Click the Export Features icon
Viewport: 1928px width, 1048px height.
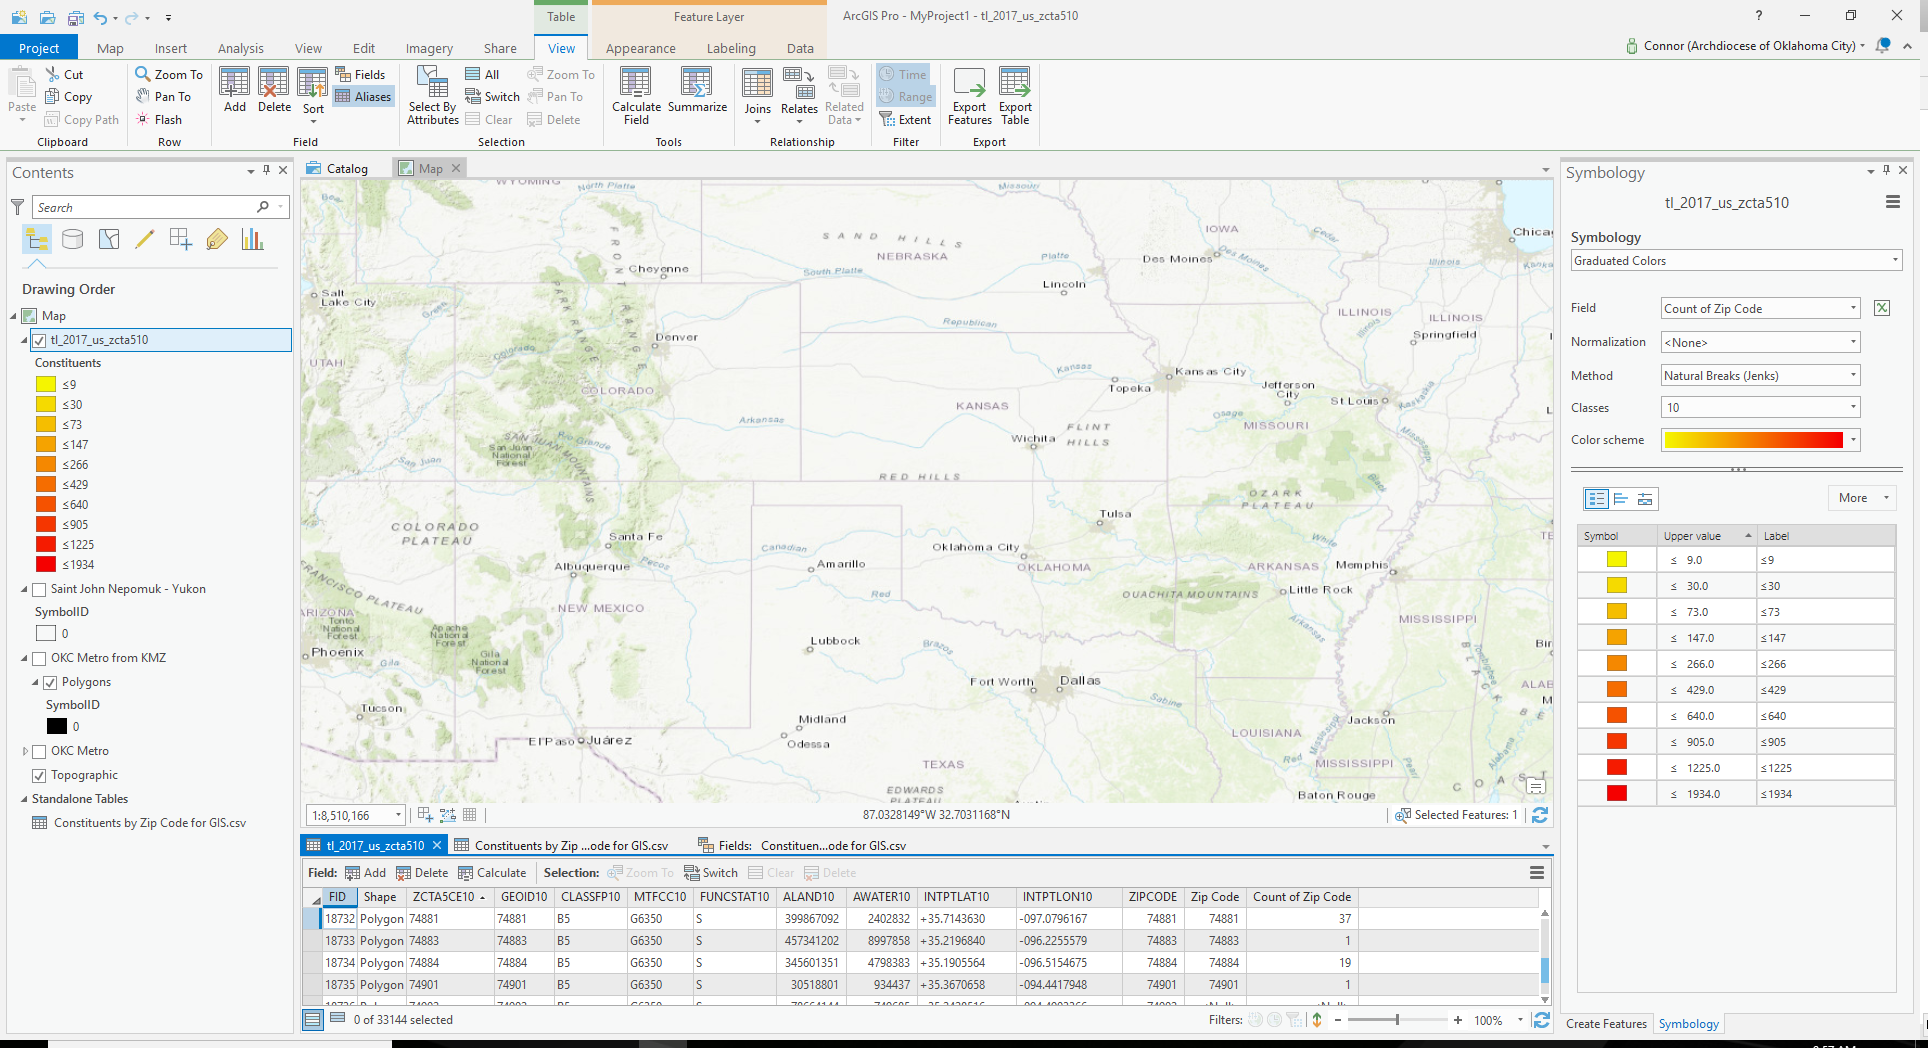click(969, 96)
